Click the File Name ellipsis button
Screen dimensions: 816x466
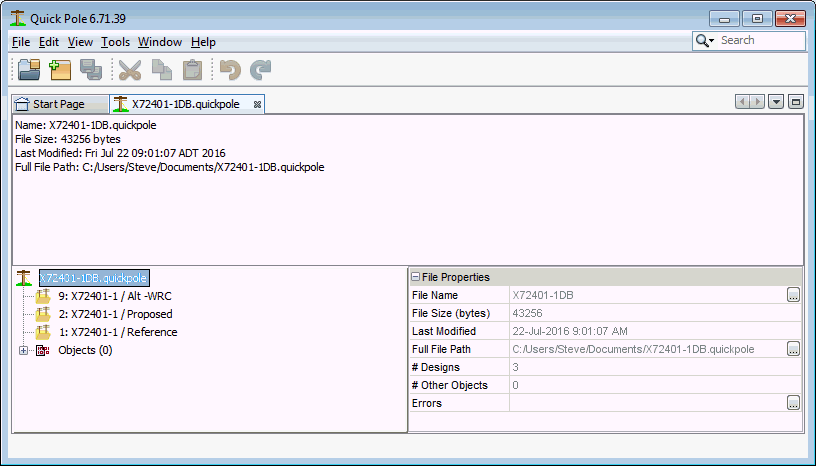[793, 295]
